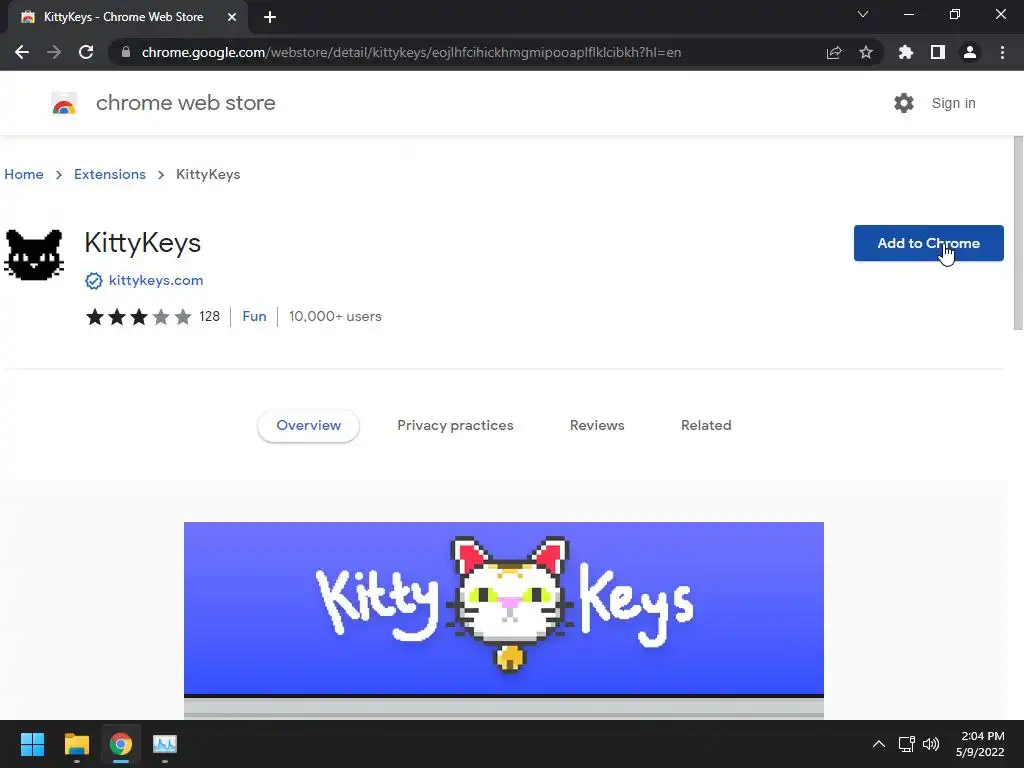
Task: Bookmark this tab with star icon
Action: (x=866, y=52)
